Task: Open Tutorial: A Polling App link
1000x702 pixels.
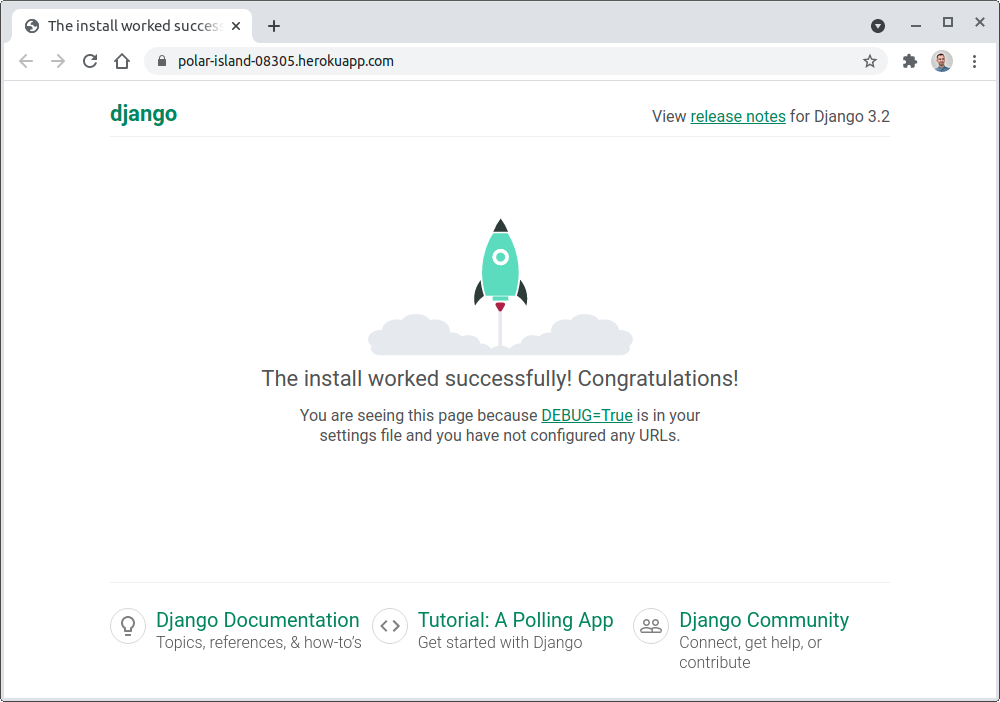Action: (x=515, y=620)
